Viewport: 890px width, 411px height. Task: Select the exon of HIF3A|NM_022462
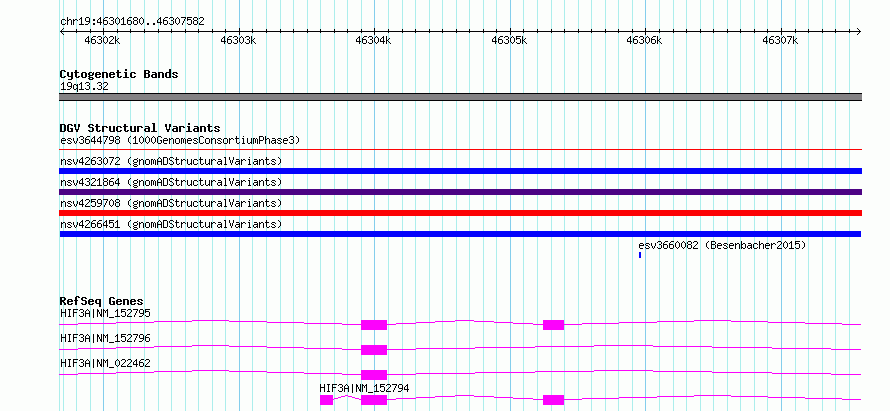coord(374,375)
